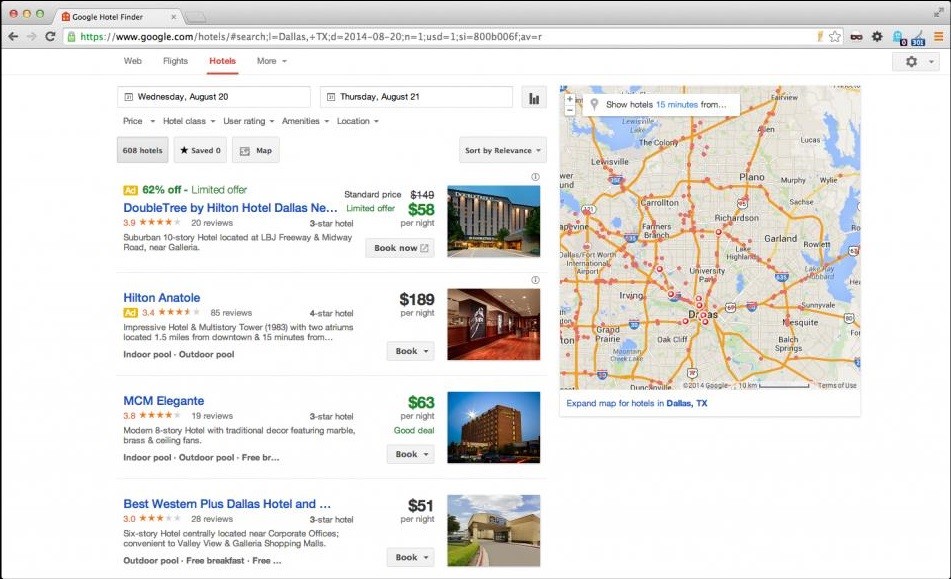Expand Book options for Hilton Anatole

tap(411, 351)
